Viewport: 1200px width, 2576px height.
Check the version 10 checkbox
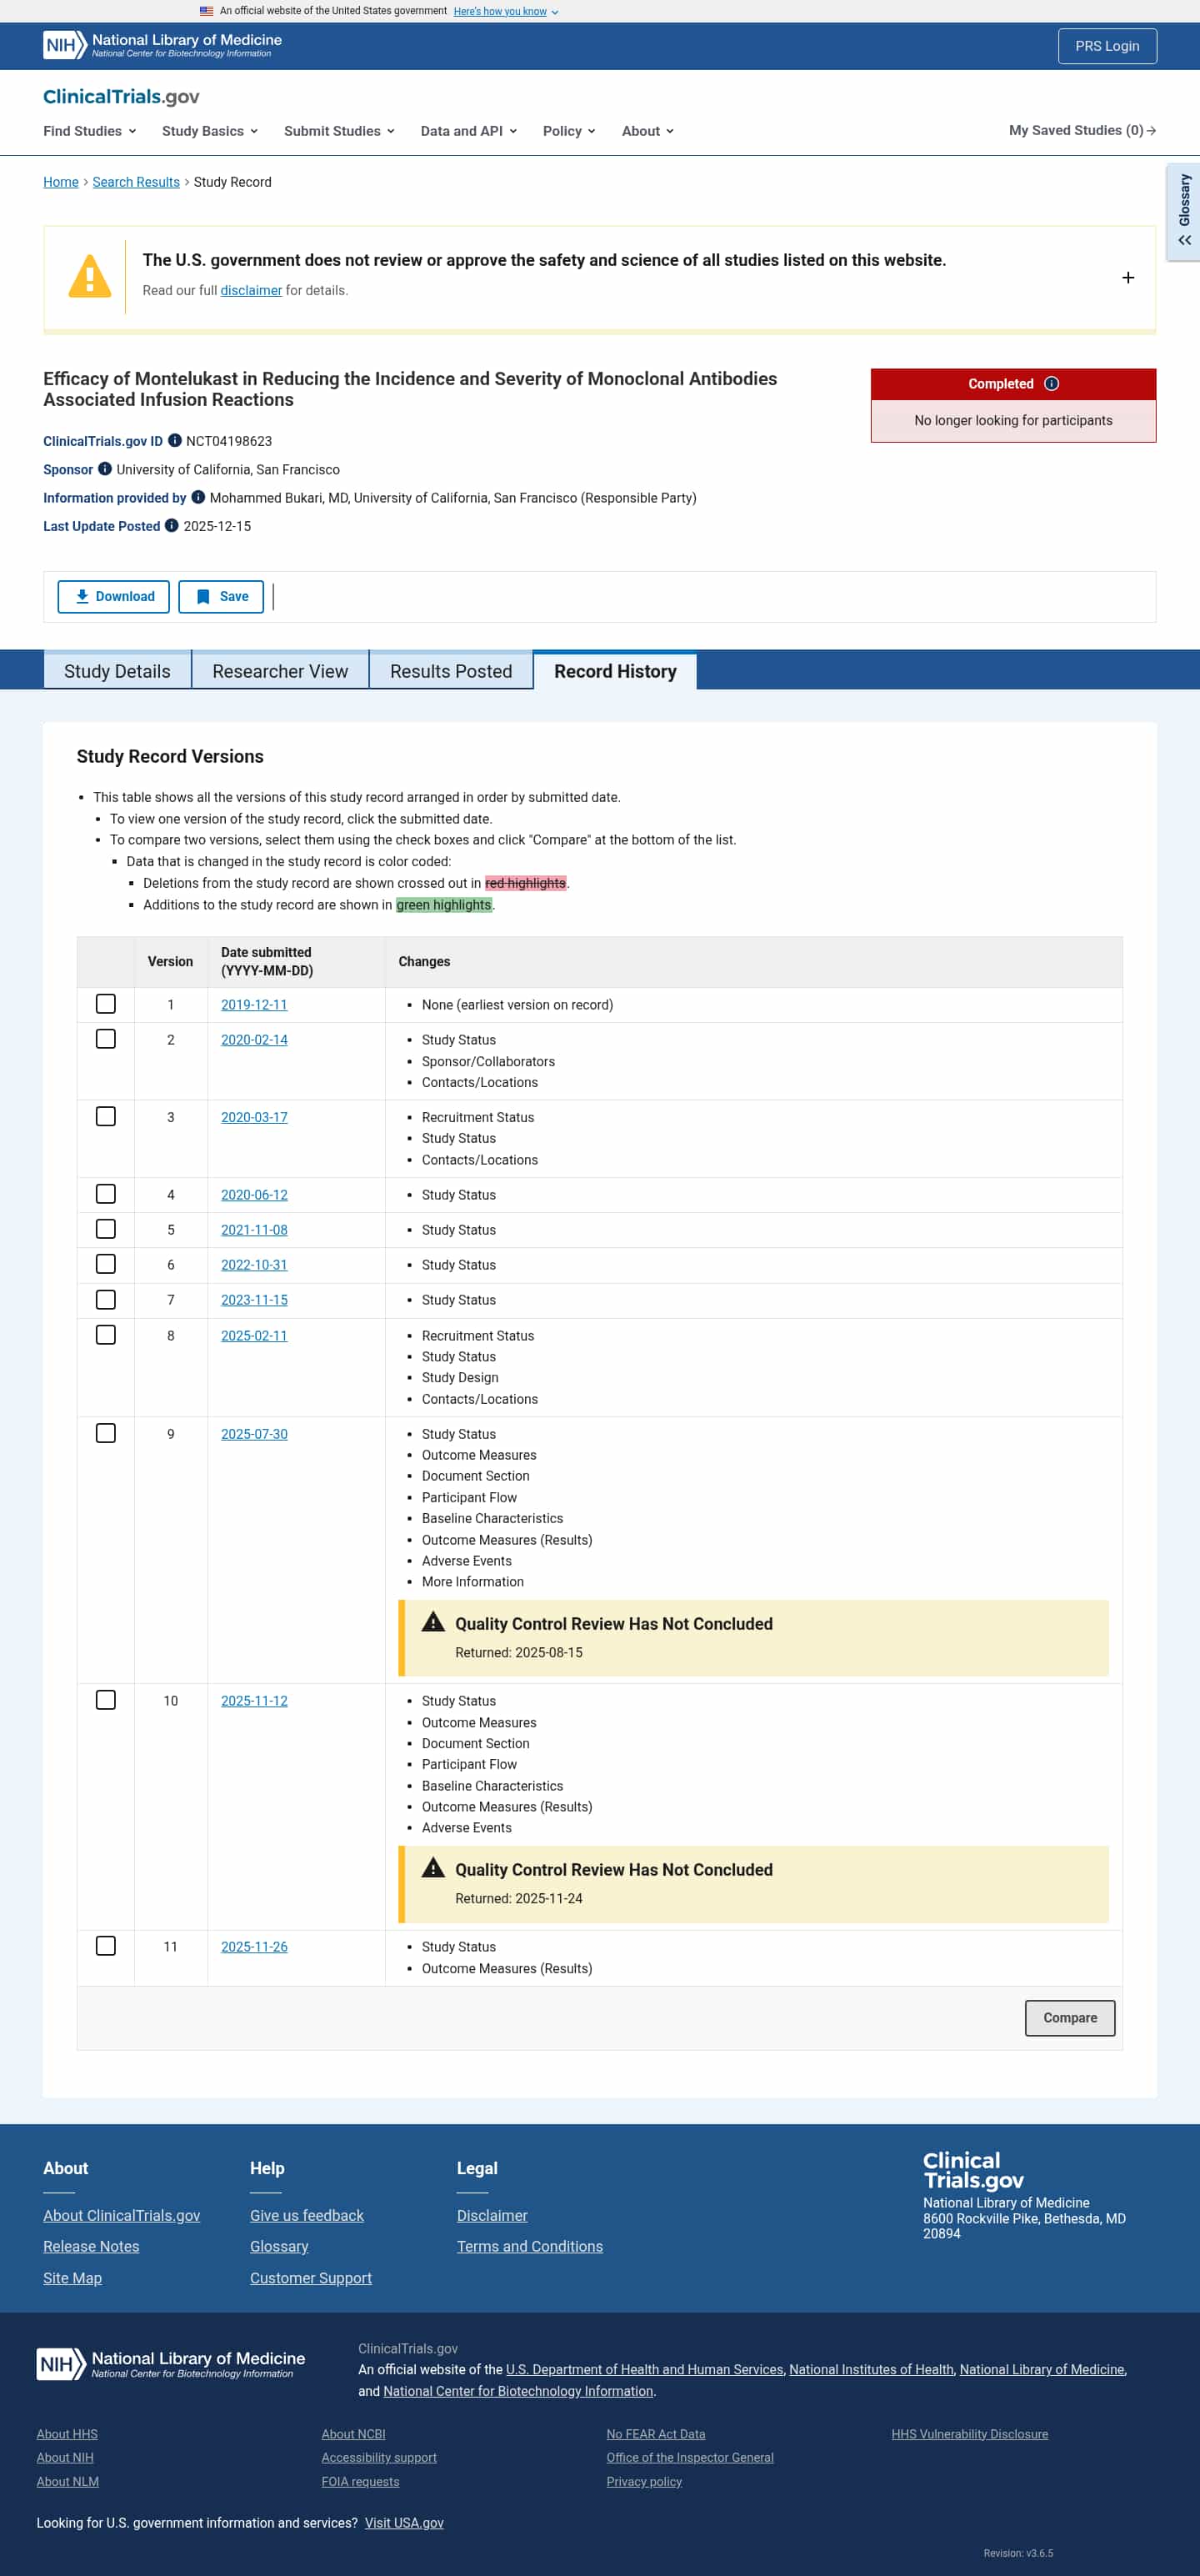click(106, 1700)
